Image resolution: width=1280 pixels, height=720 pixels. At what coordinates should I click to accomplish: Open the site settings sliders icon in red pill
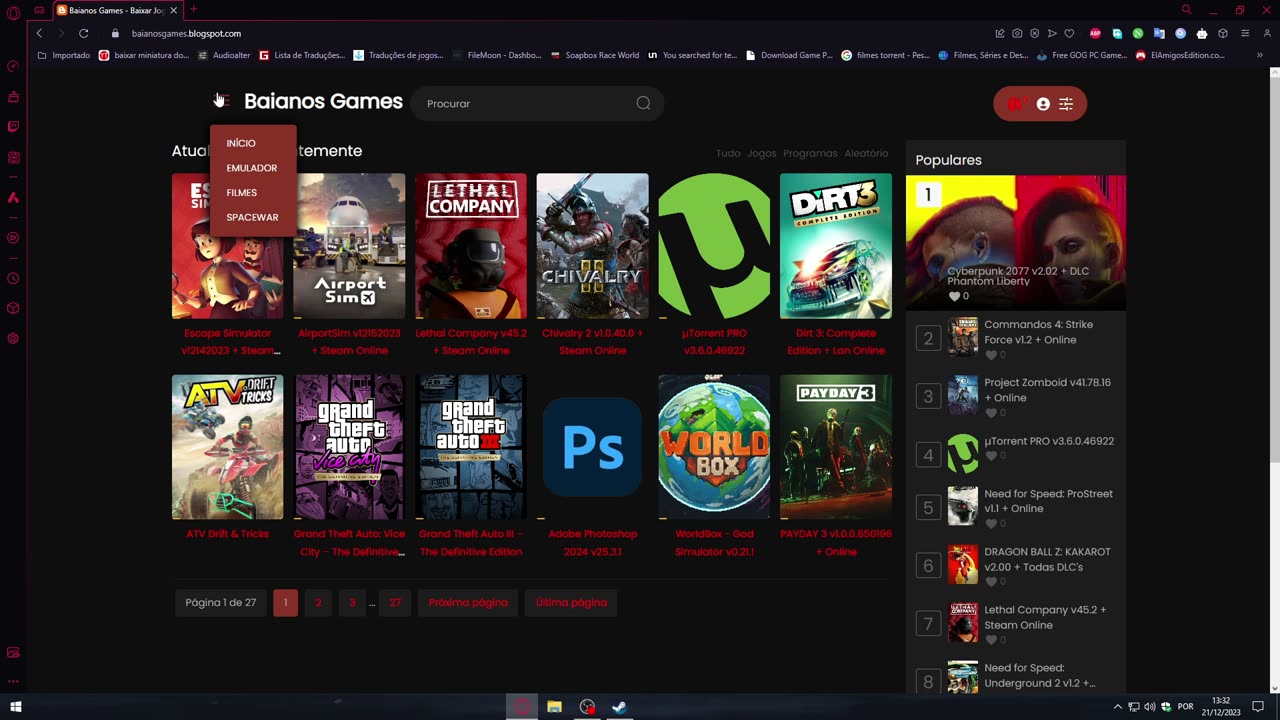coord(1066,104)
